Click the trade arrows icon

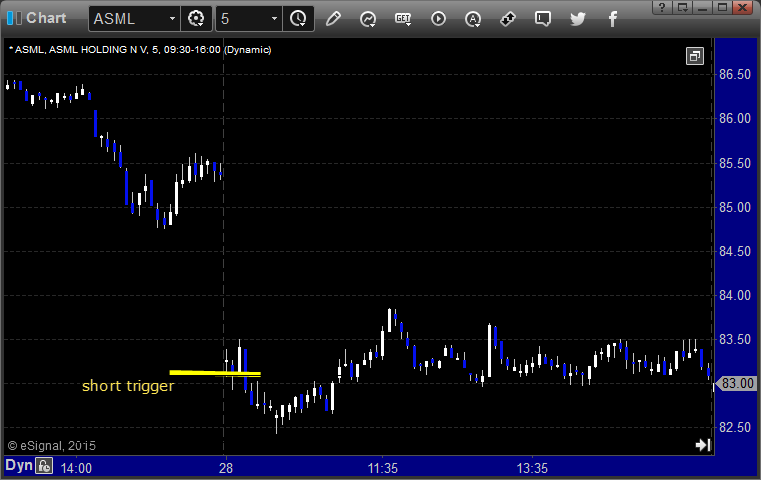[508, 19]
